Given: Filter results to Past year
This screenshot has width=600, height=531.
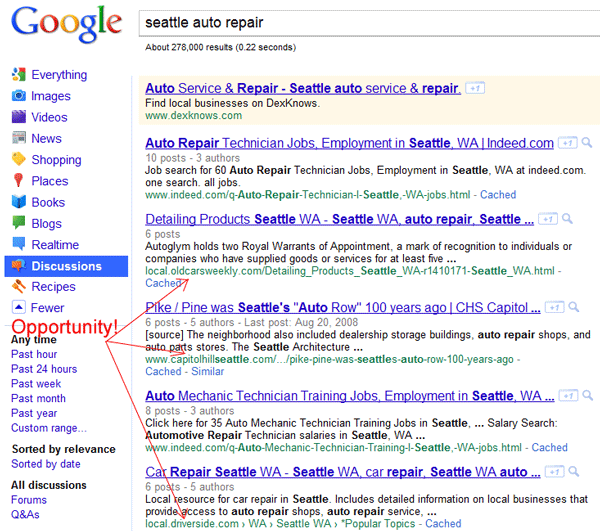Looking at the screenshot, I should pos(34,413).
